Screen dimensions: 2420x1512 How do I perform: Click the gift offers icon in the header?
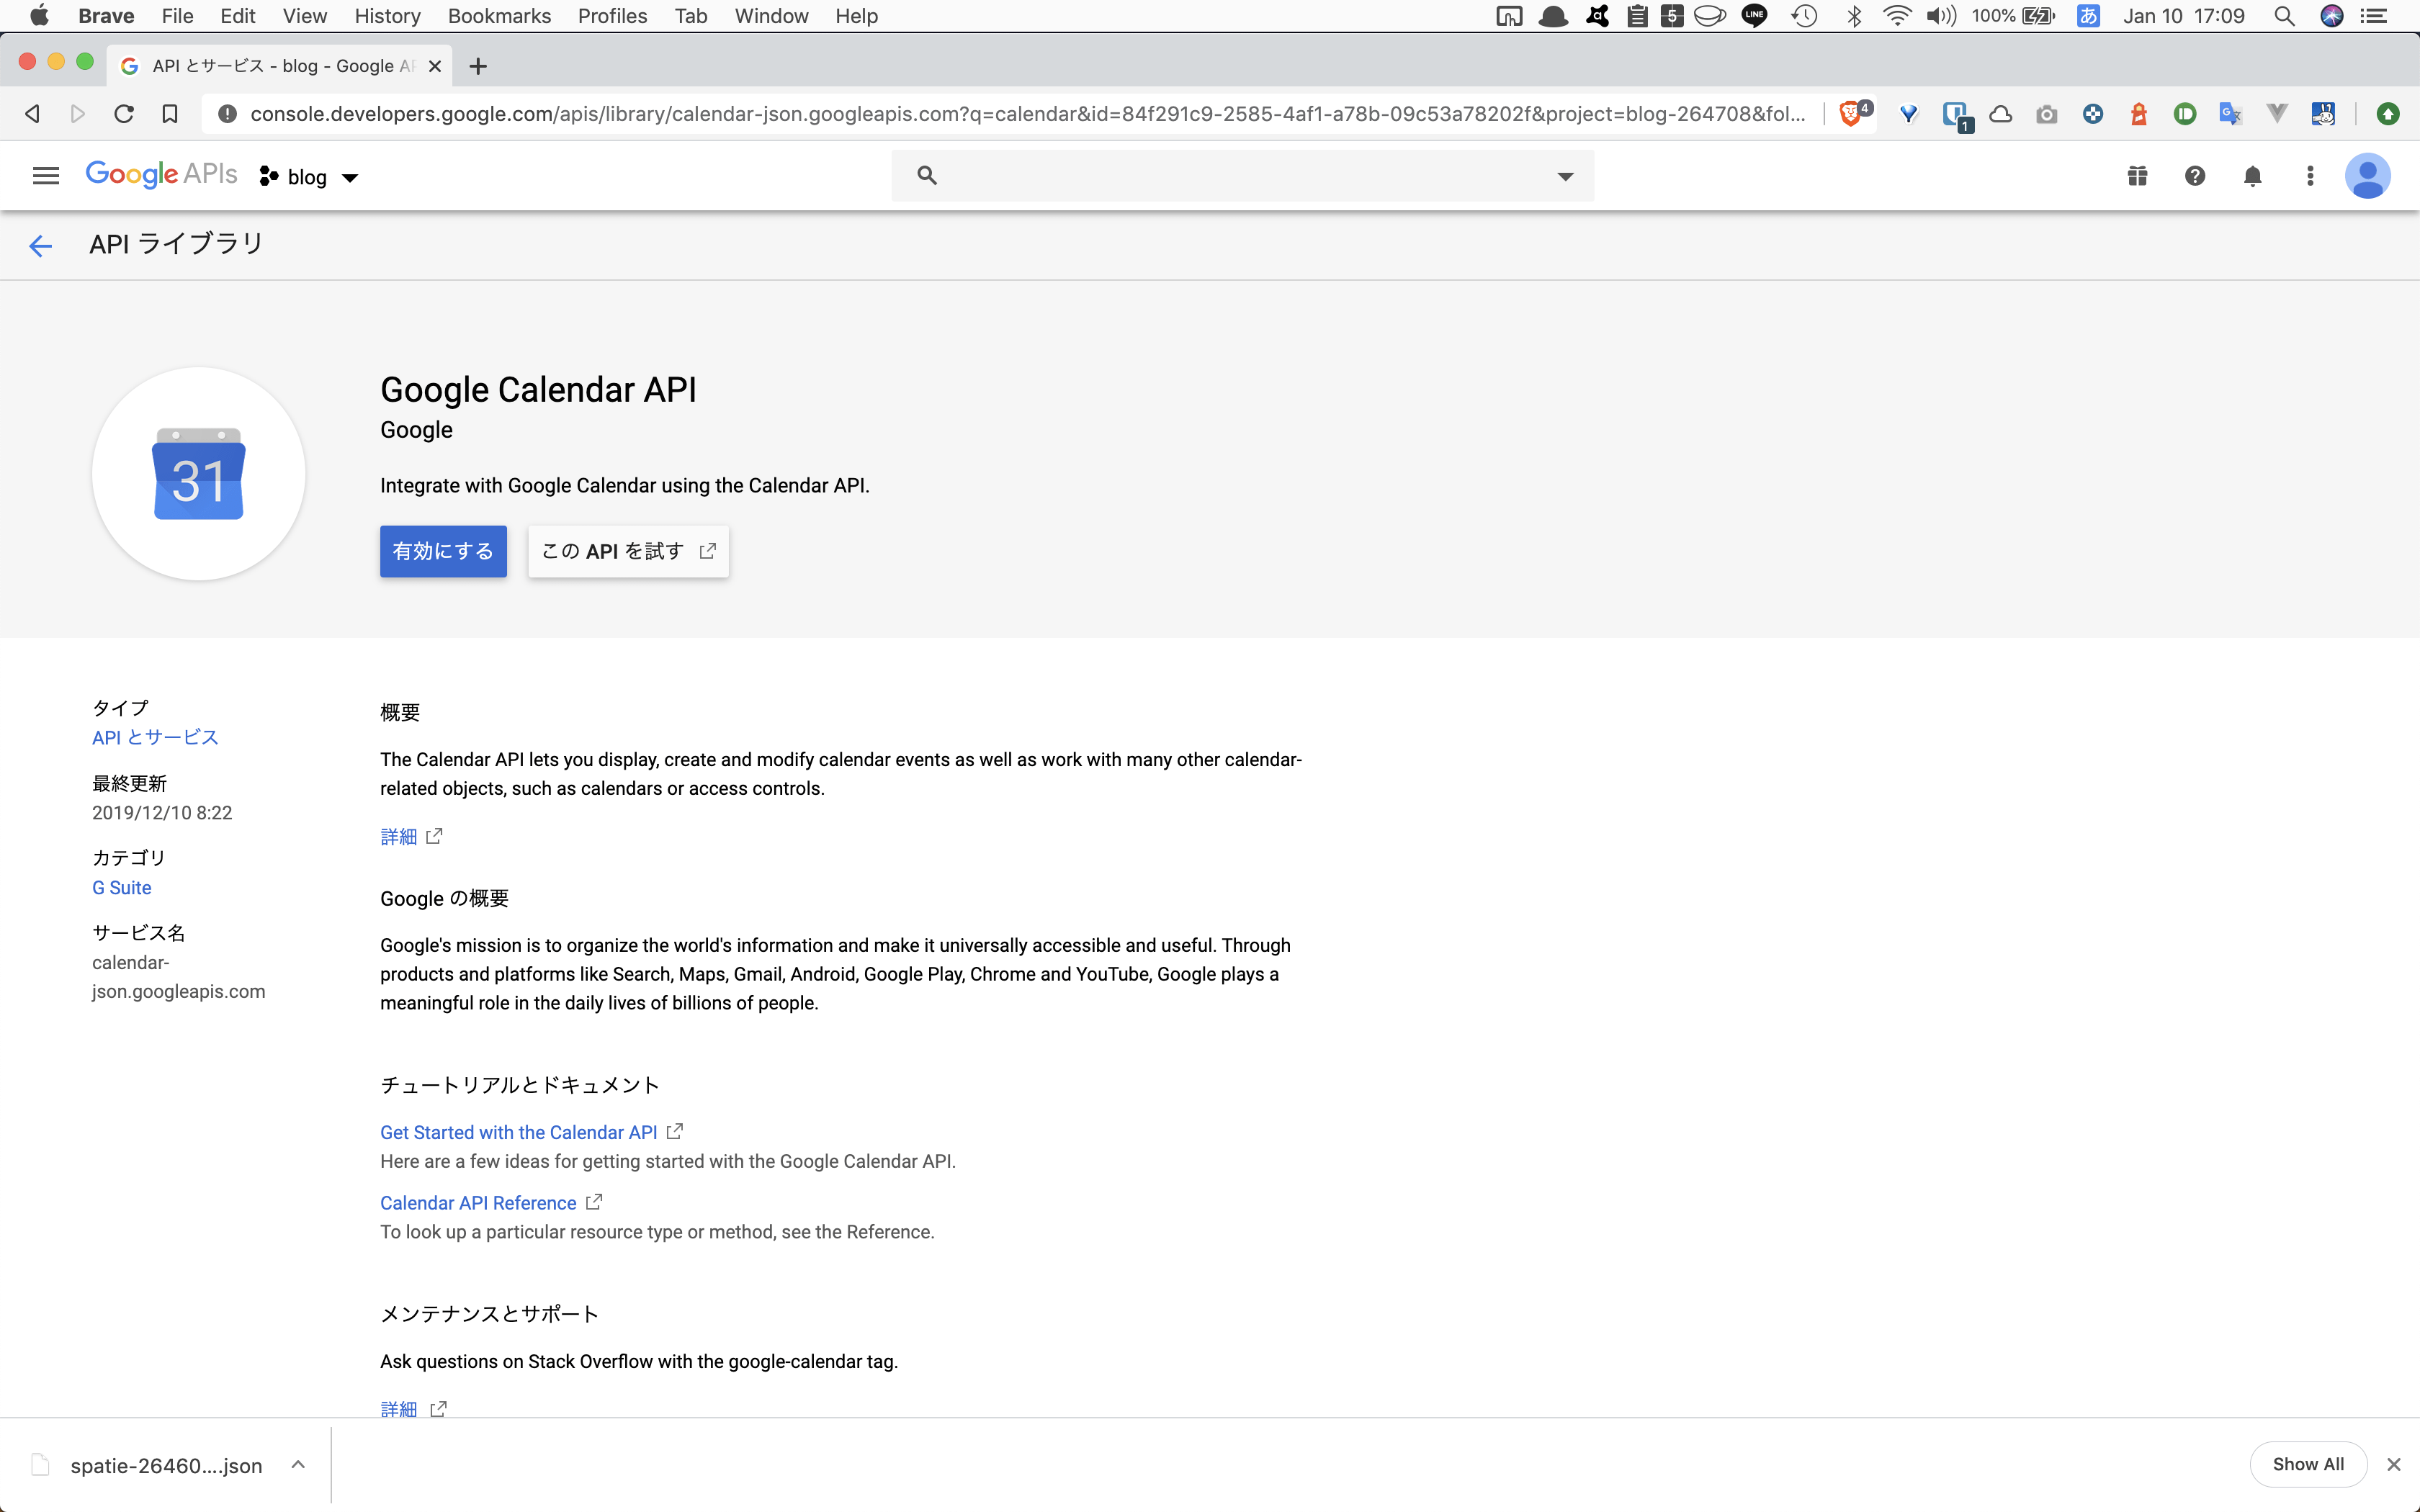2137,176
